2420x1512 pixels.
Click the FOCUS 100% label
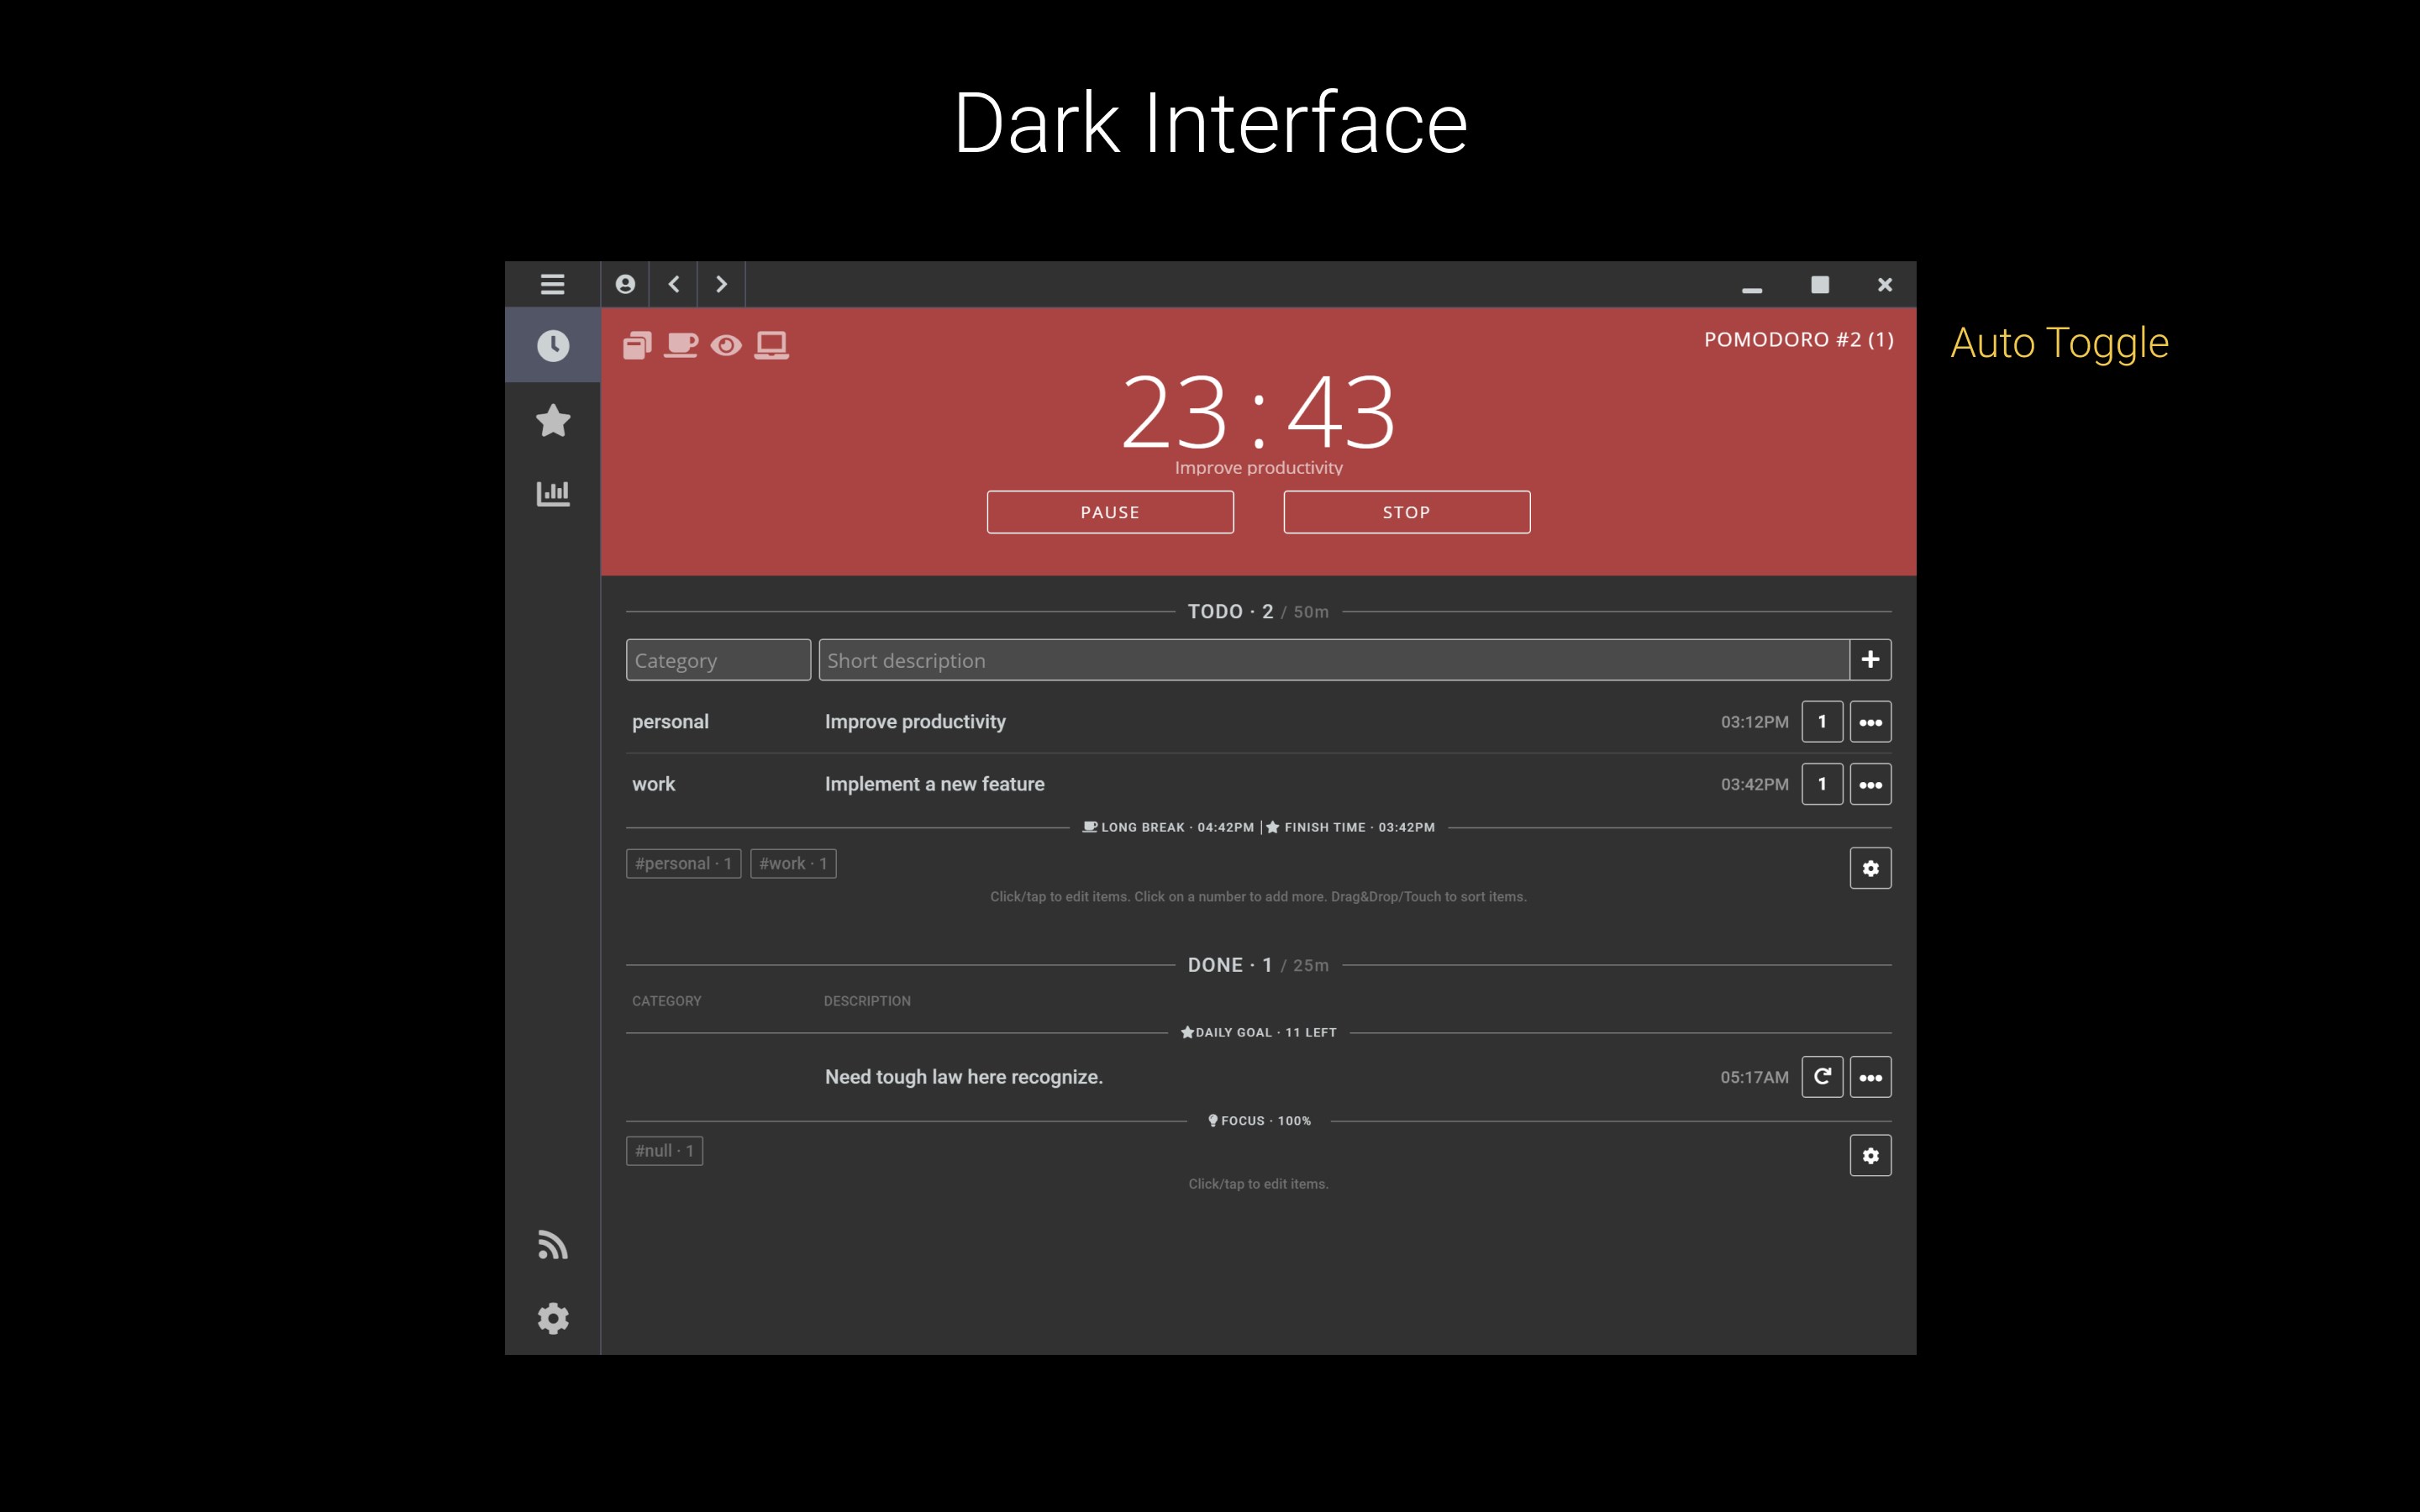click(x=1259, y=1121)
